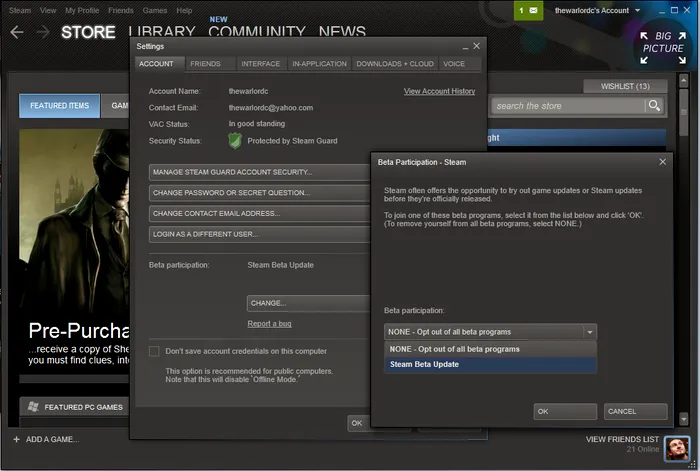Open the Wishlist (13) button
The image size is (700, 471).
625,86
